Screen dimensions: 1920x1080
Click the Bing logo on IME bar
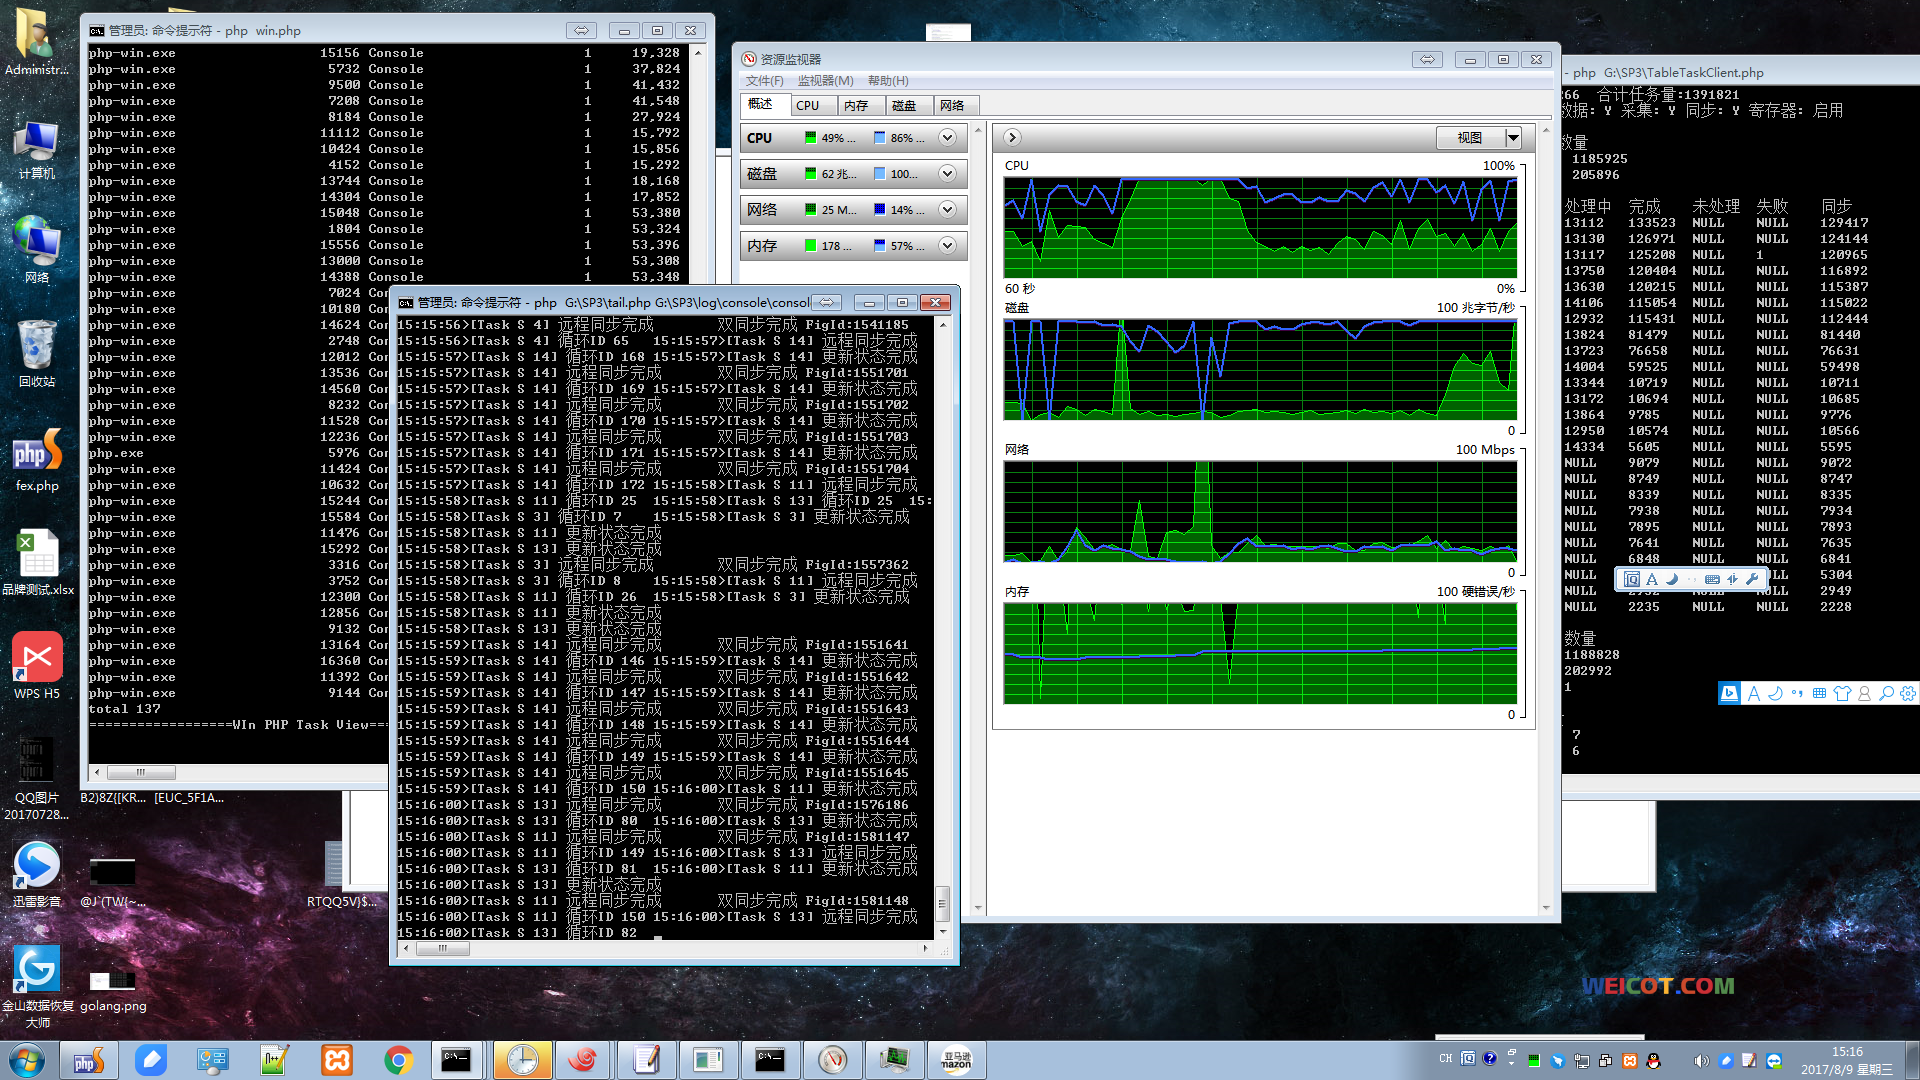click(1729, 693)
